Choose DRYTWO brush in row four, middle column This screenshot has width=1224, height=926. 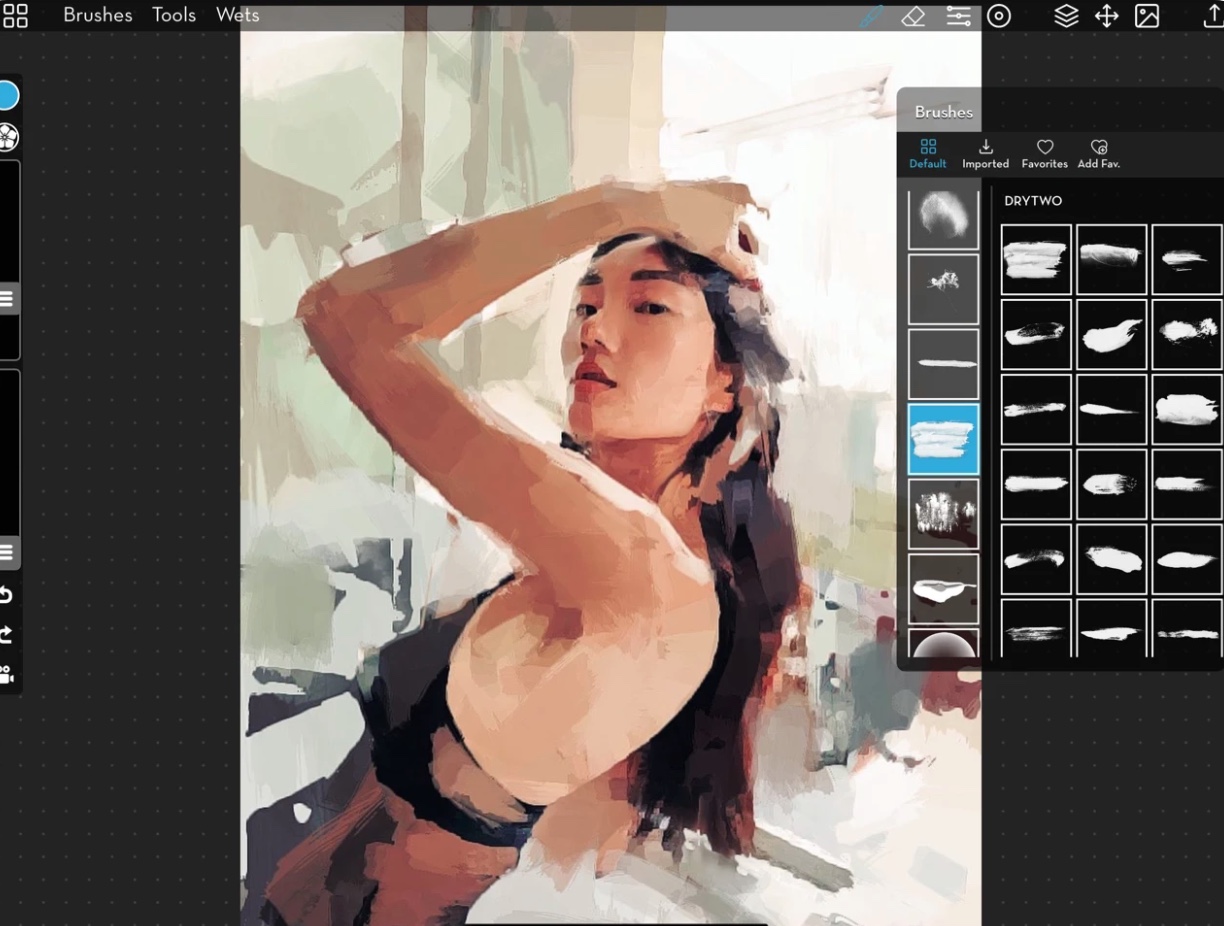pos(1111,484)
